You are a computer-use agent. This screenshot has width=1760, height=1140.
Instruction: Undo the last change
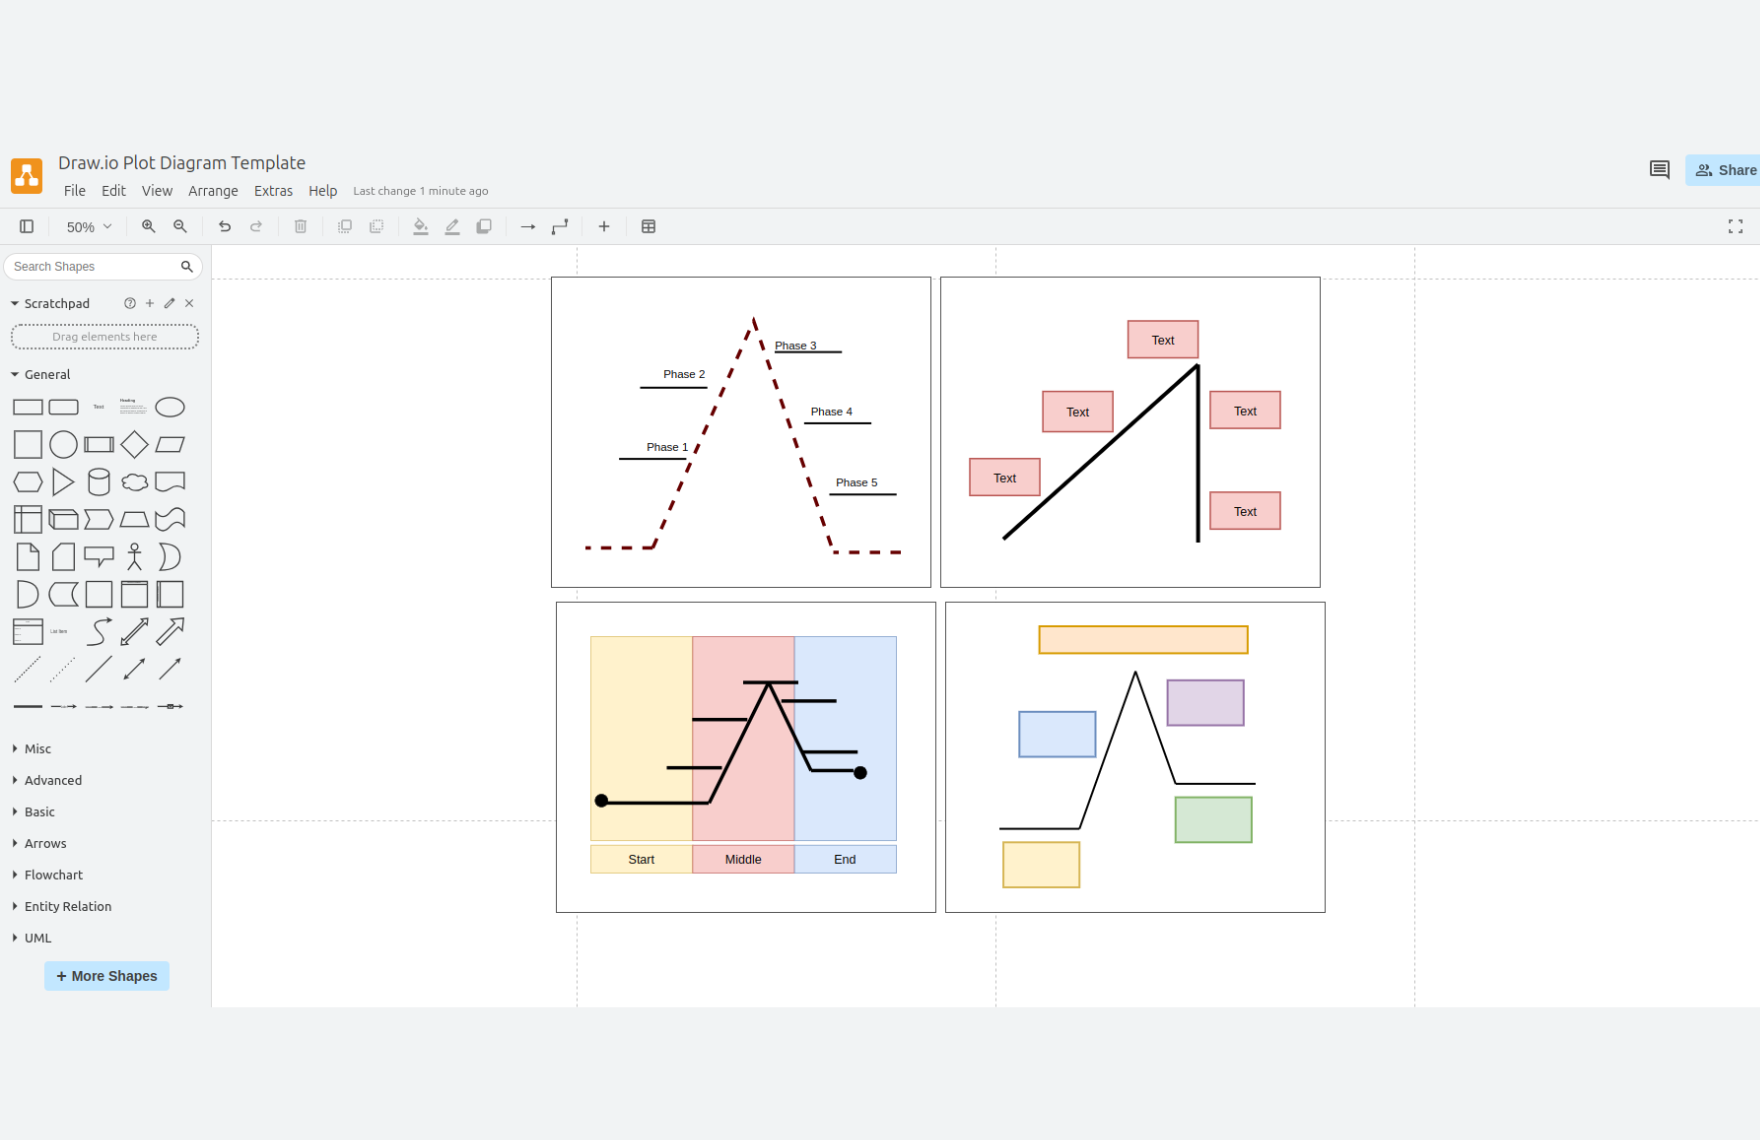(x=225, y=227)
